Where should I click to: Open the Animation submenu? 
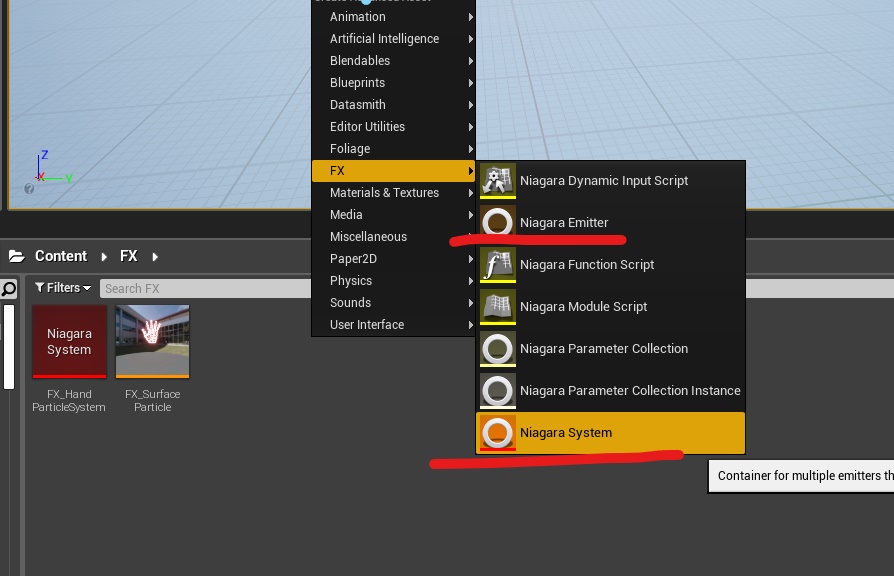tap(393, 17)
